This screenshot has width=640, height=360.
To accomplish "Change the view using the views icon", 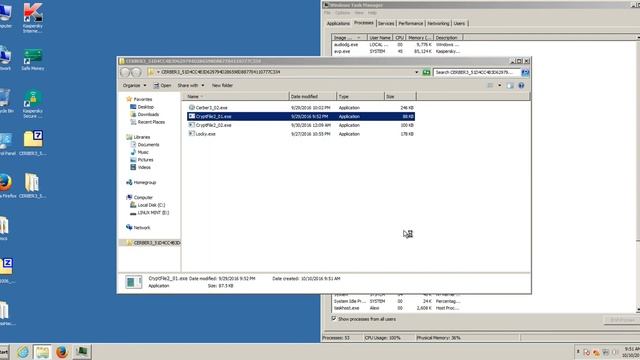I will tap(490, 85).
